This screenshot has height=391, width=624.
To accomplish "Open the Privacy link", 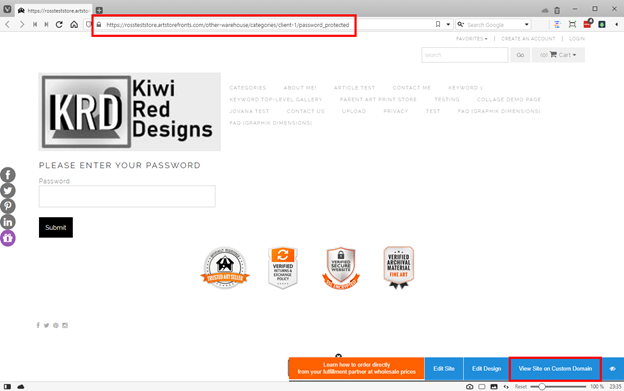I will [396, 111].
